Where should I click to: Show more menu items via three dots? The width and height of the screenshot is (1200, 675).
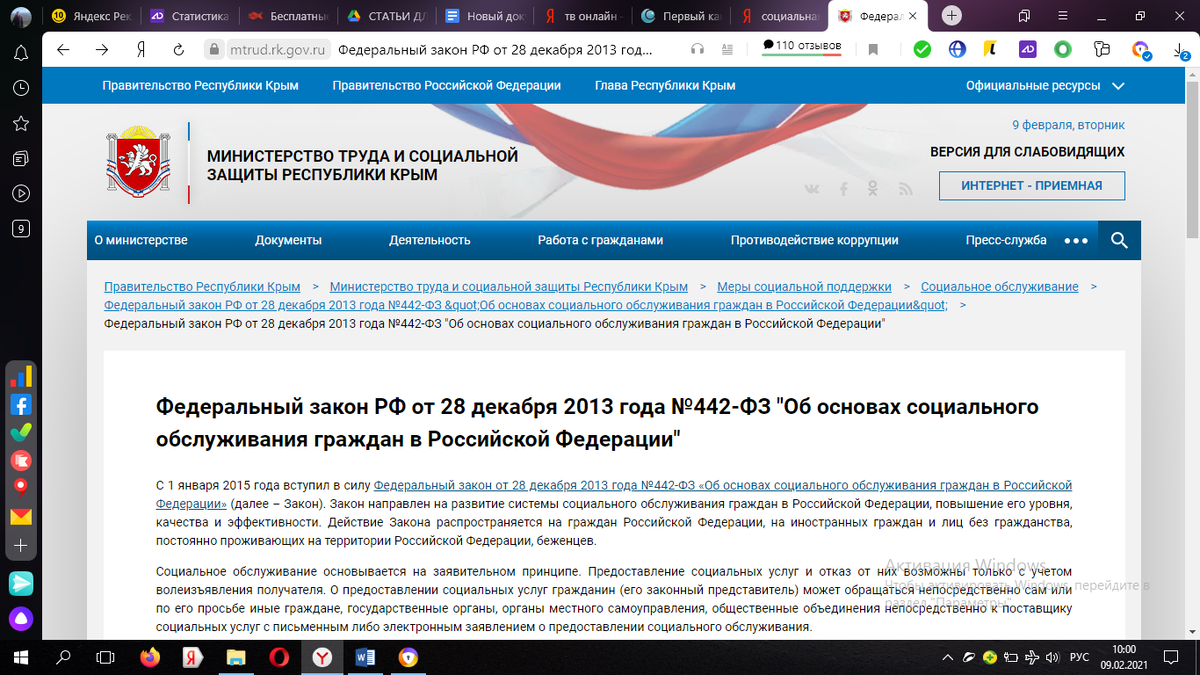click(1076, 240)
